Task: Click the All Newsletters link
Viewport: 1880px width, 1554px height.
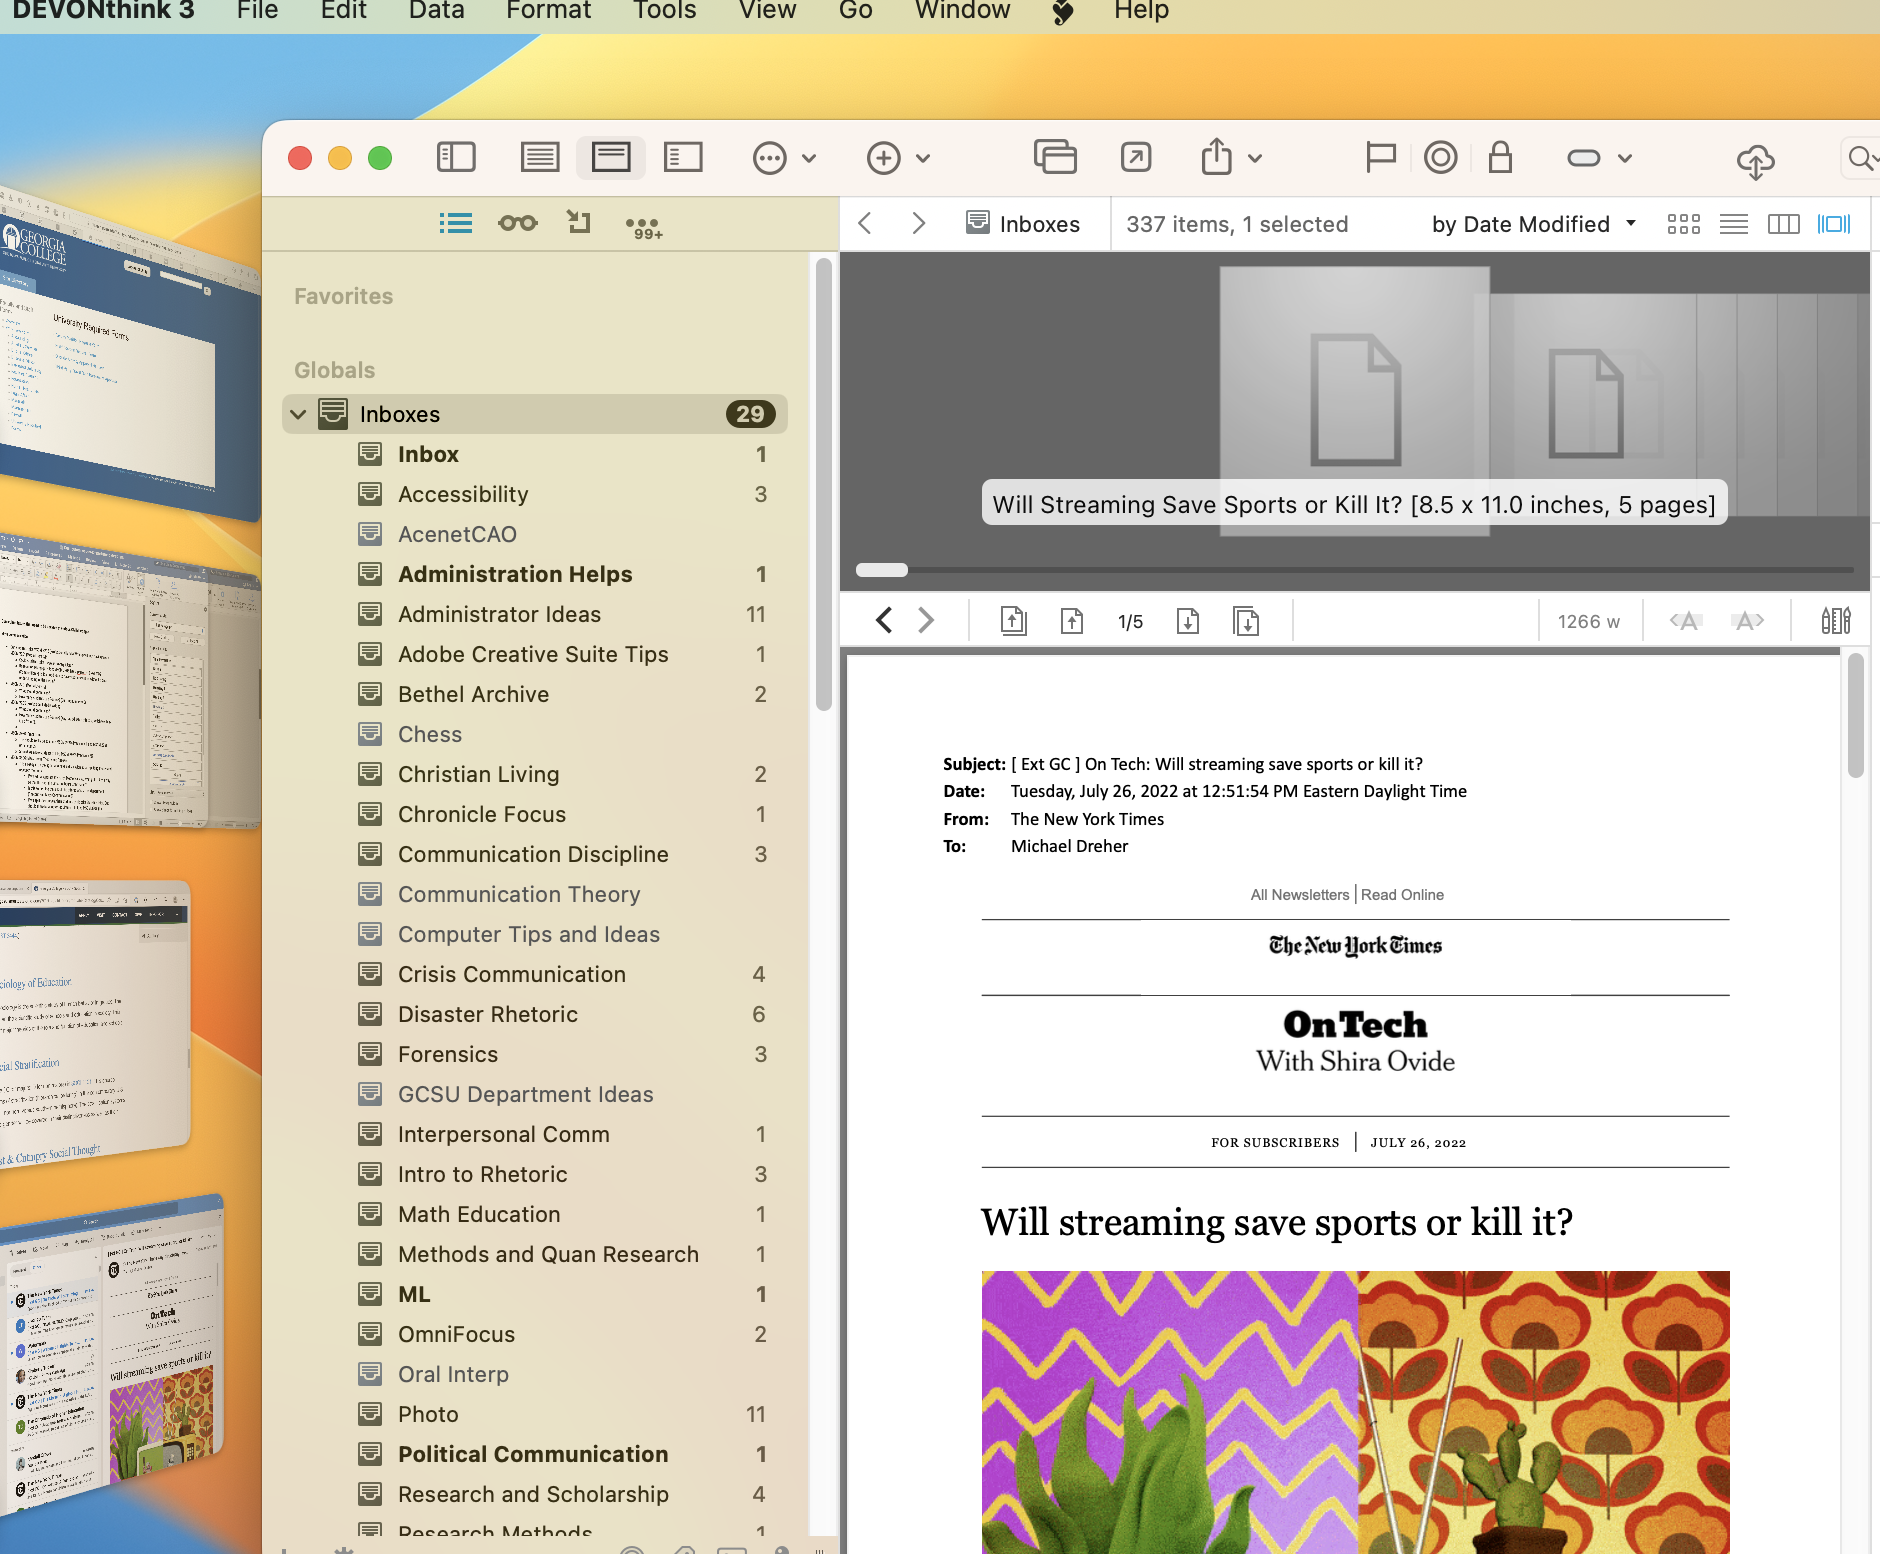Action: (1297, 894)
